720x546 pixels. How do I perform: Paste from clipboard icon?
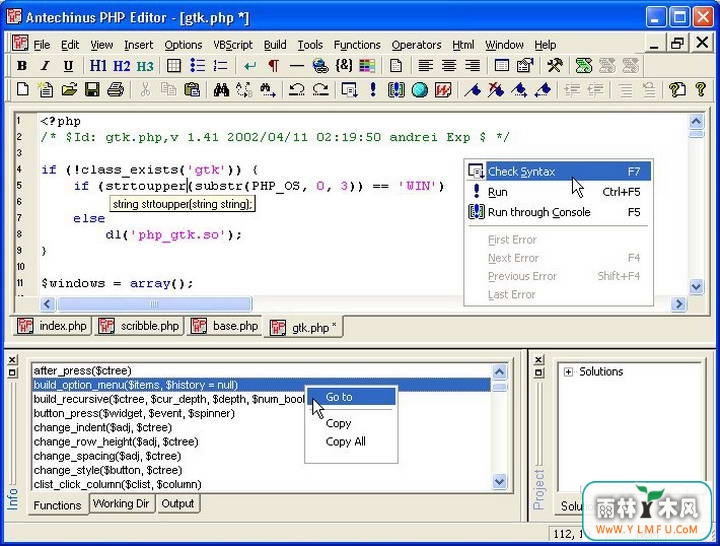tap(191, 89)
